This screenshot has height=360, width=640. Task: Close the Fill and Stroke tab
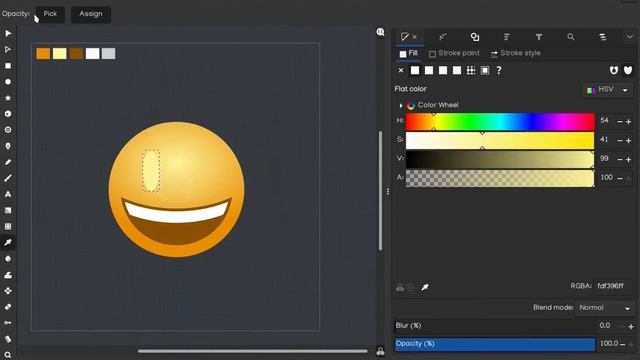(415, 37)
